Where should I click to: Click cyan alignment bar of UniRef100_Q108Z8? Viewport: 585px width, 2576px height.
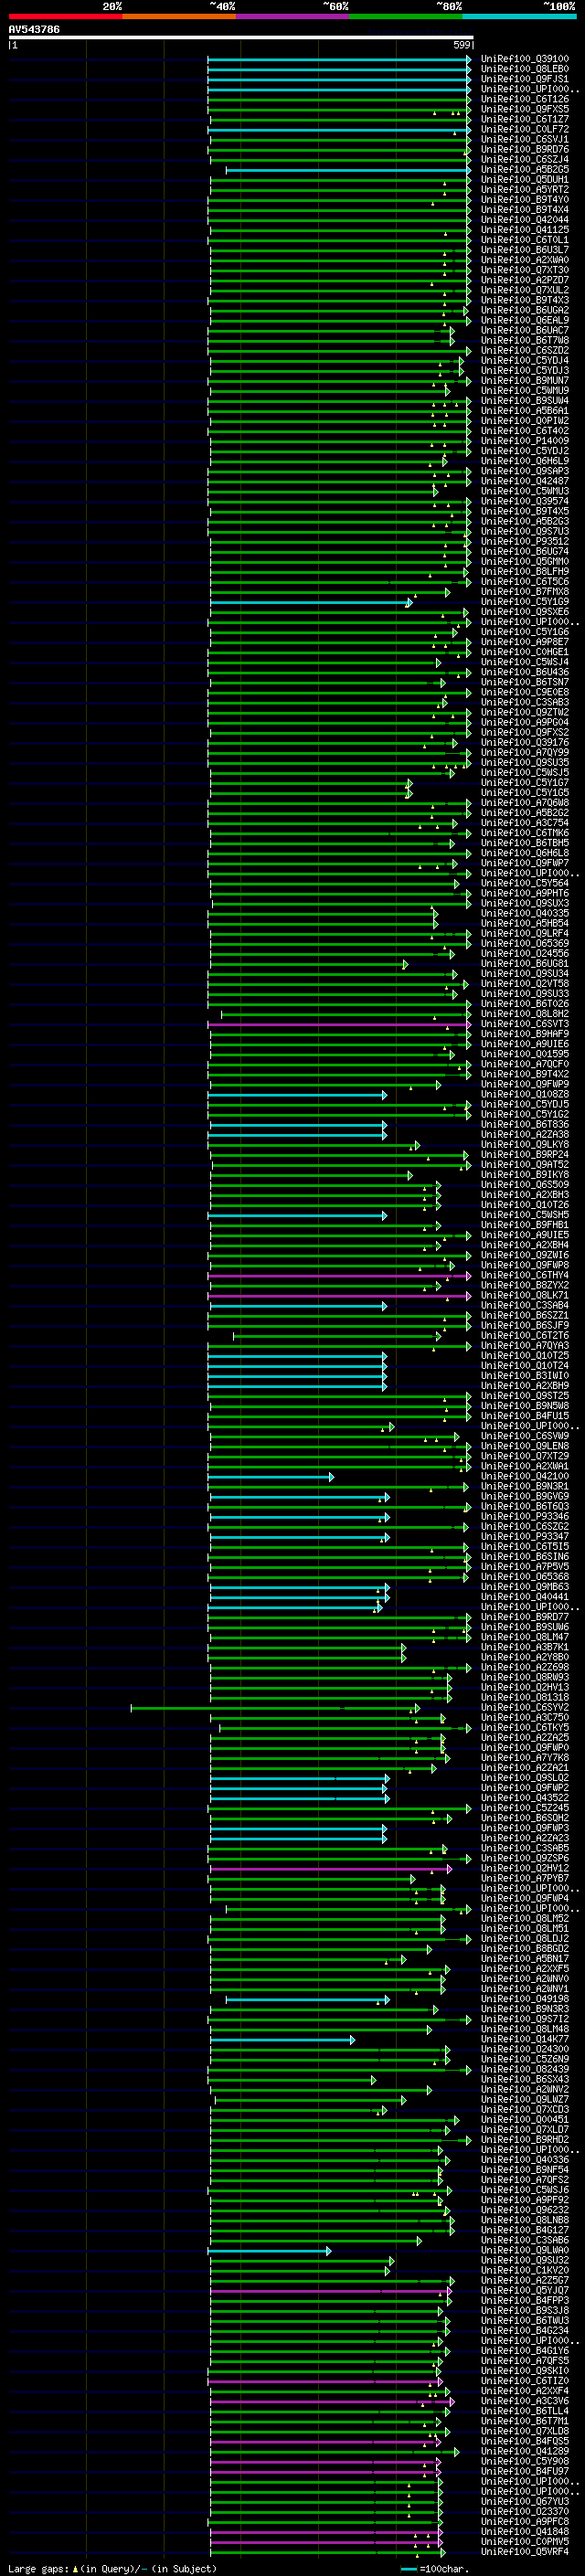click(x=297, y=1095)
